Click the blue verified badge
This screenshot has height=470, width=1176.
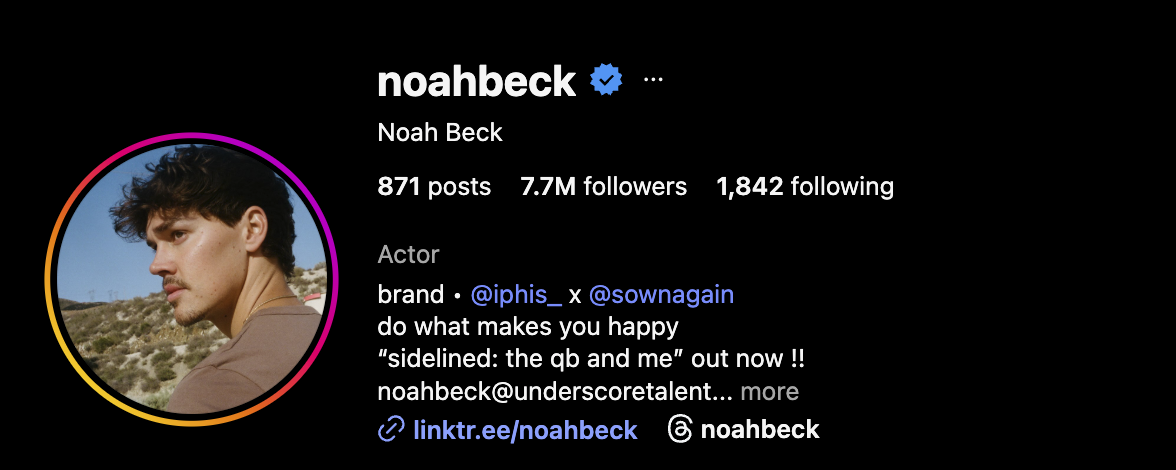coord(606,80)
